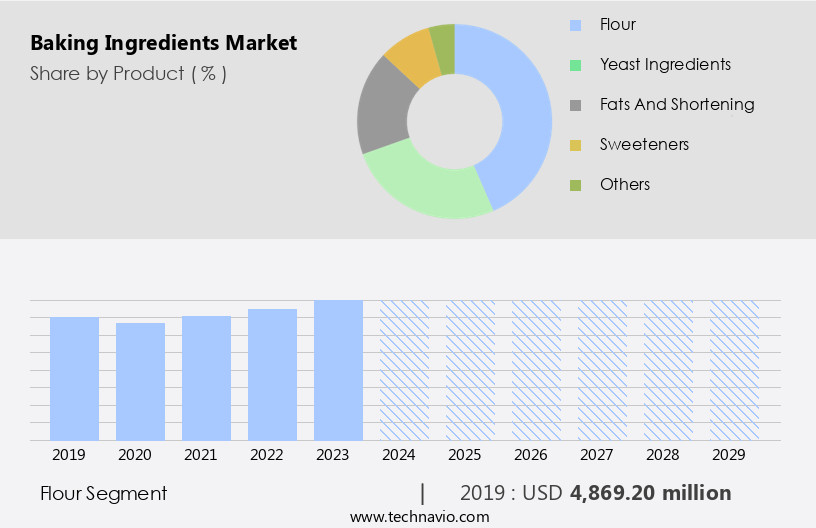Open the www.technavio.com link
This screenshot has height=528, width=816.
419,517
